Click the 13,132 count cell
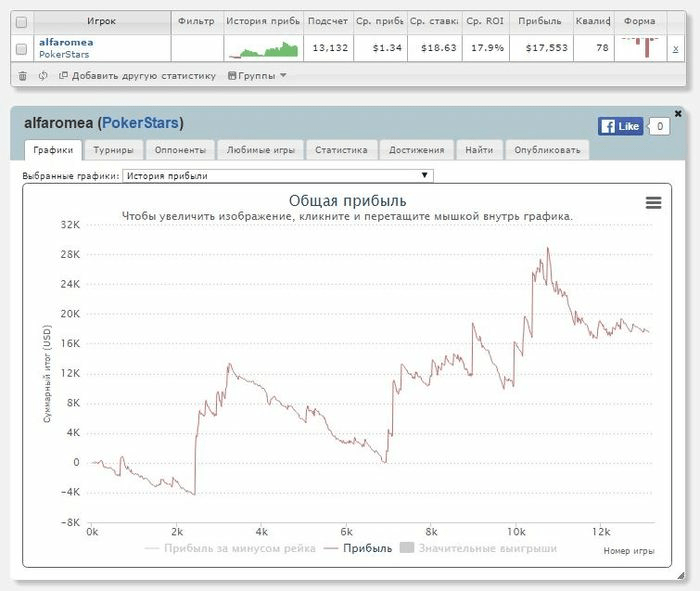700x591 pixels. pyautogui.click(x=329, y=48)
